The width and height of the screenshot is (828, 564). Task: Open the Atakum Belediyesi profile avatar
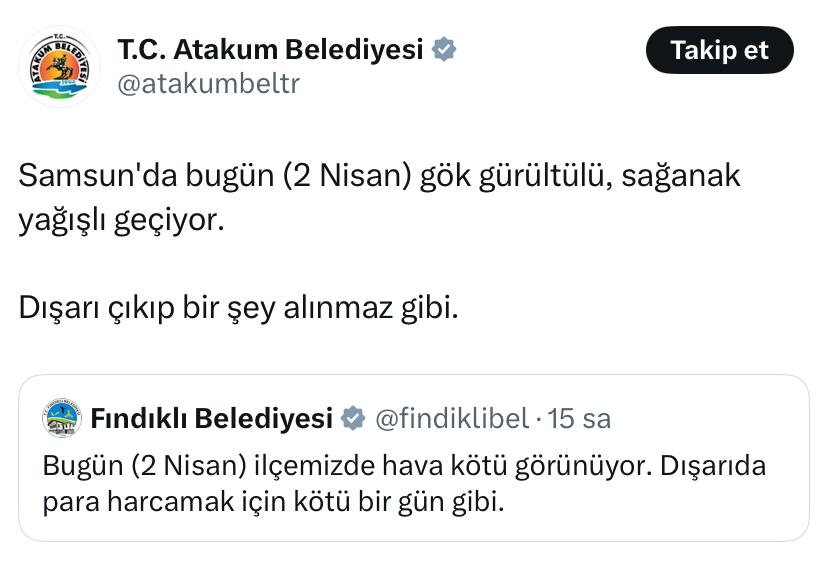click(x=59, y=66)
